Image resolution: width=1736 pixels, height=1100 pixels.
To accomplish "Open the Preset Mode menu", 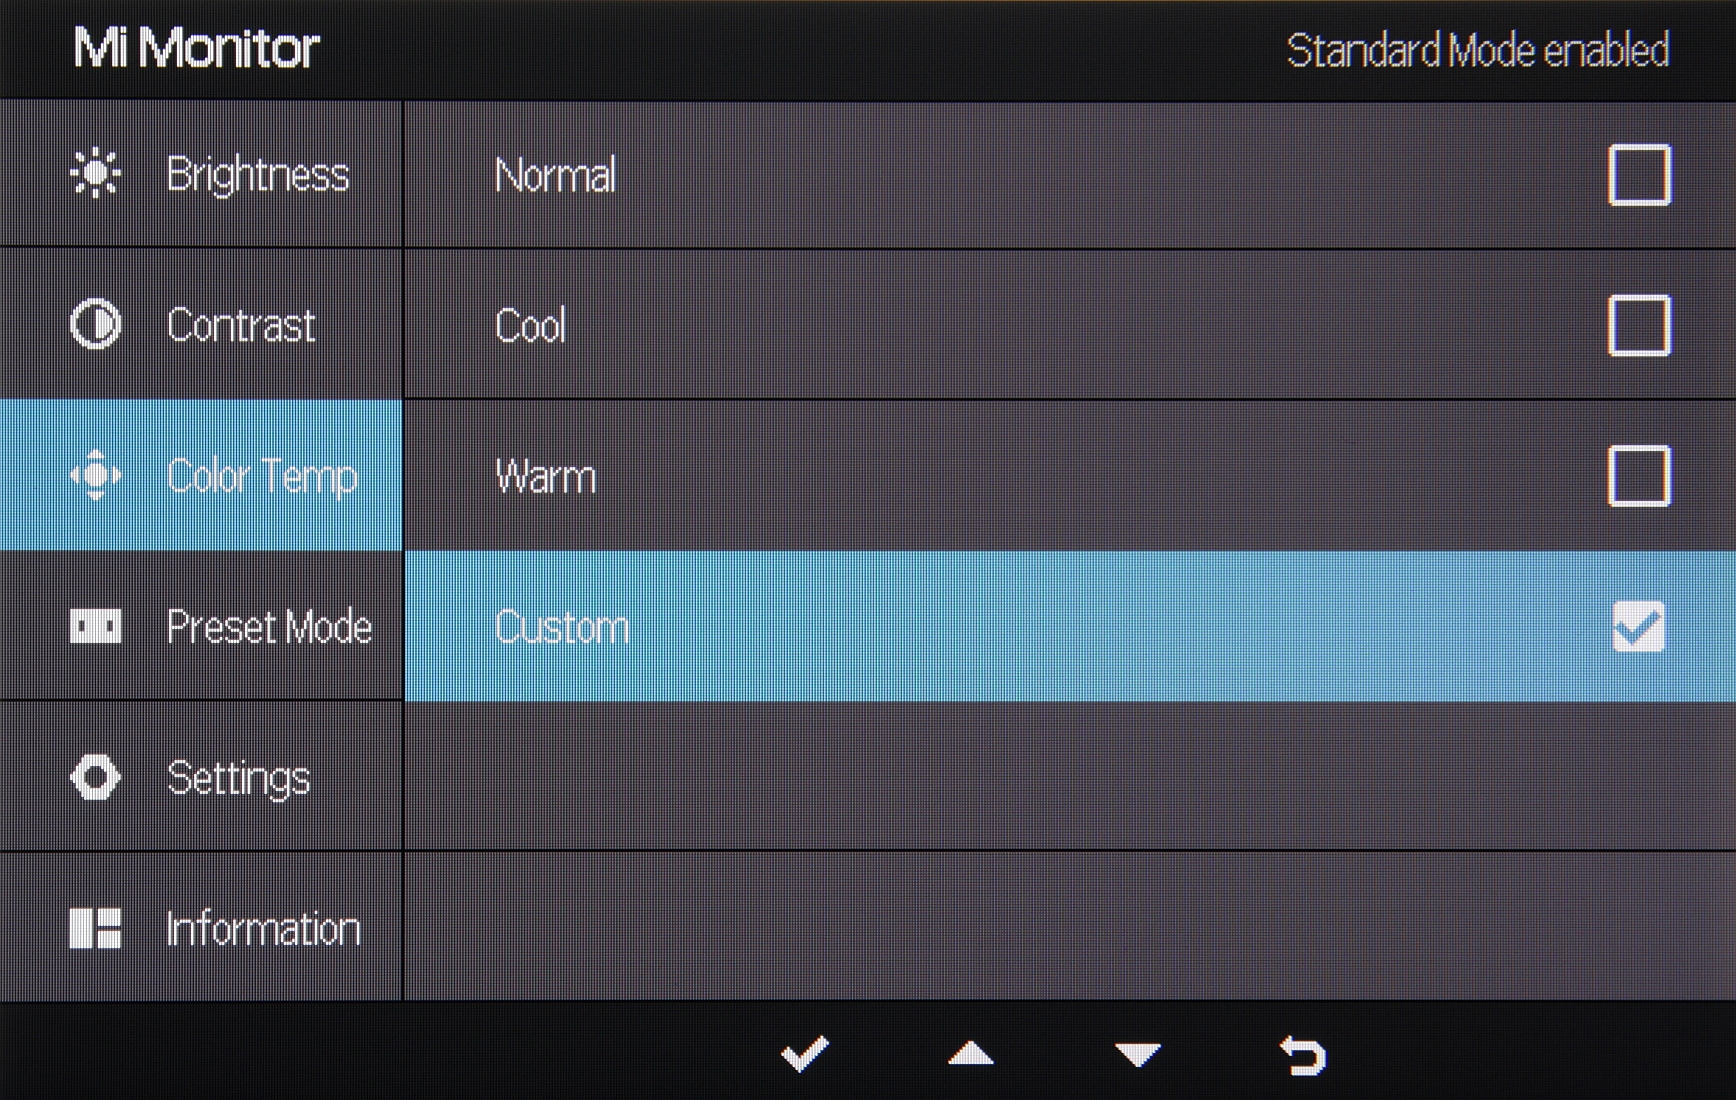I will click(268, 627).
